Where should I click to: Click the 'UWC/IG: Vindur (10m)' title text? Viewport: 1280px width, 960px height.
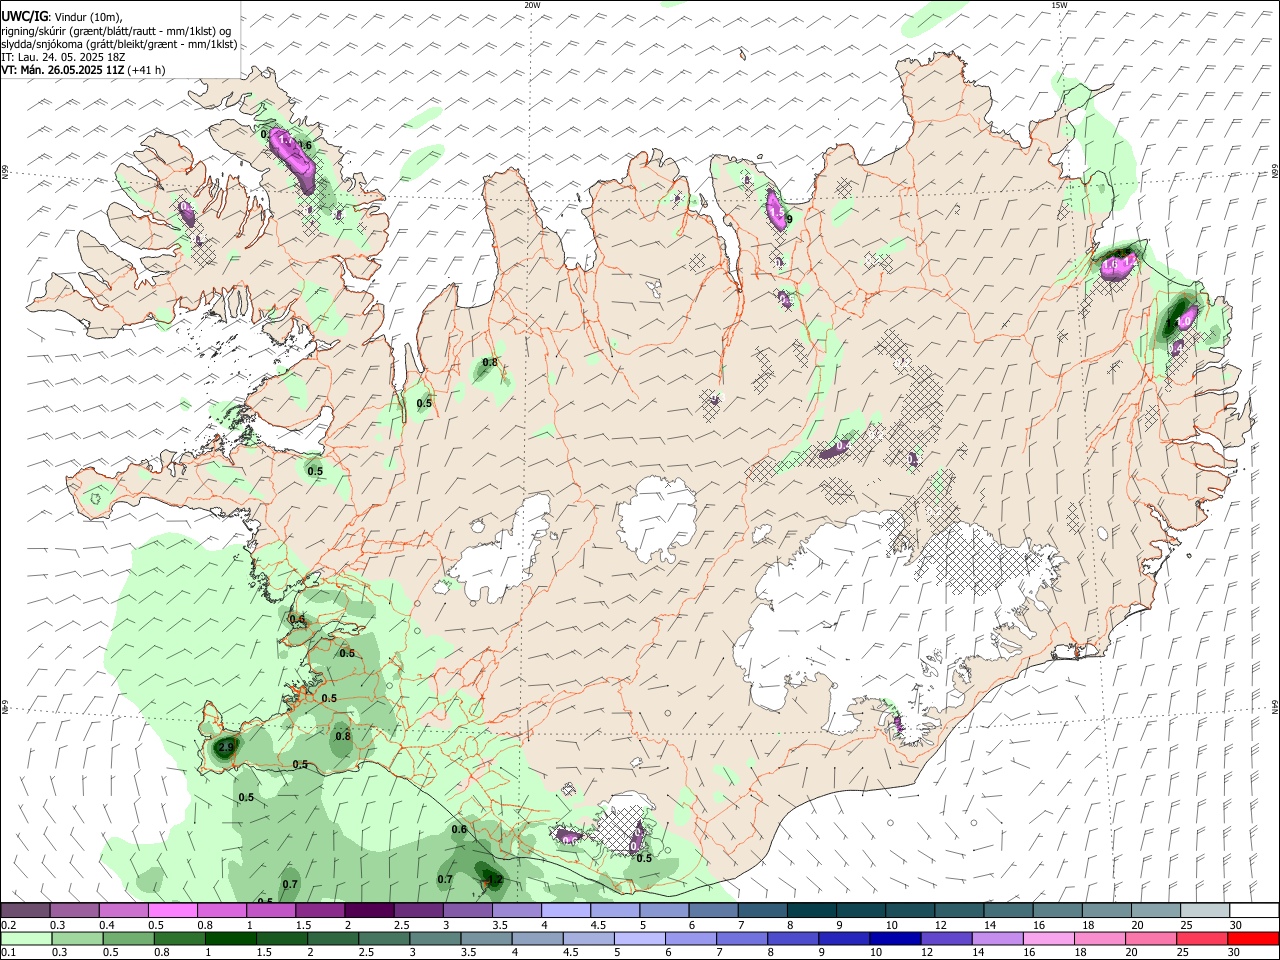coord(61,15)
